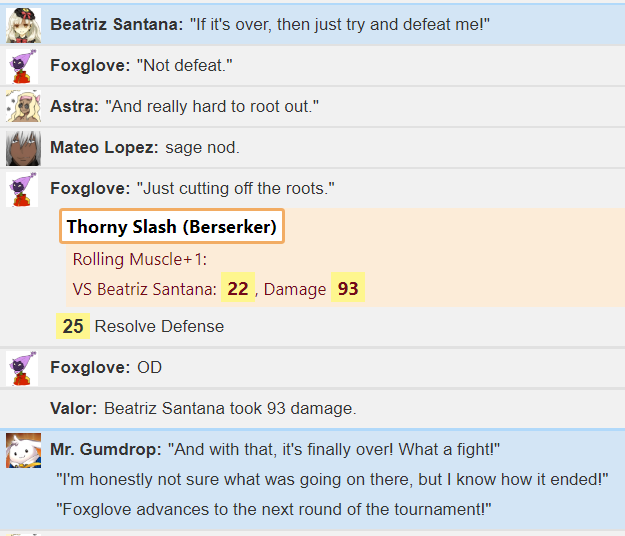625x536 pixels.
Task: Click Mateo Lopez's avatar icon
Action: [x=23, y=148]
